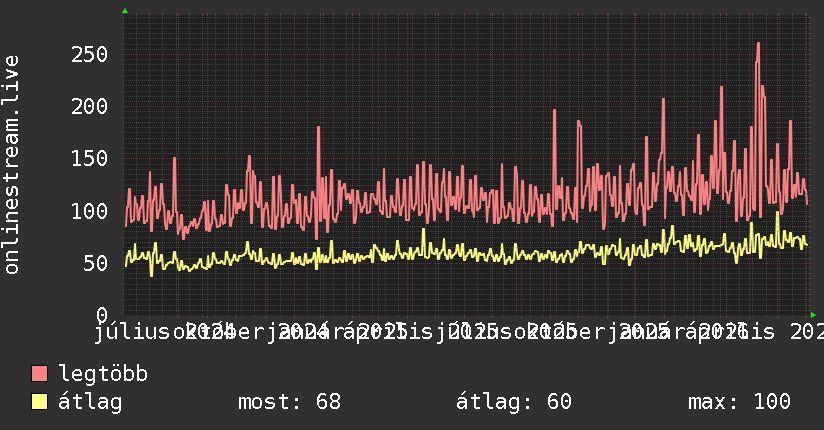Click the yellow átlag legend swatch
Viewport: 824px width, 430px height.
39,401
